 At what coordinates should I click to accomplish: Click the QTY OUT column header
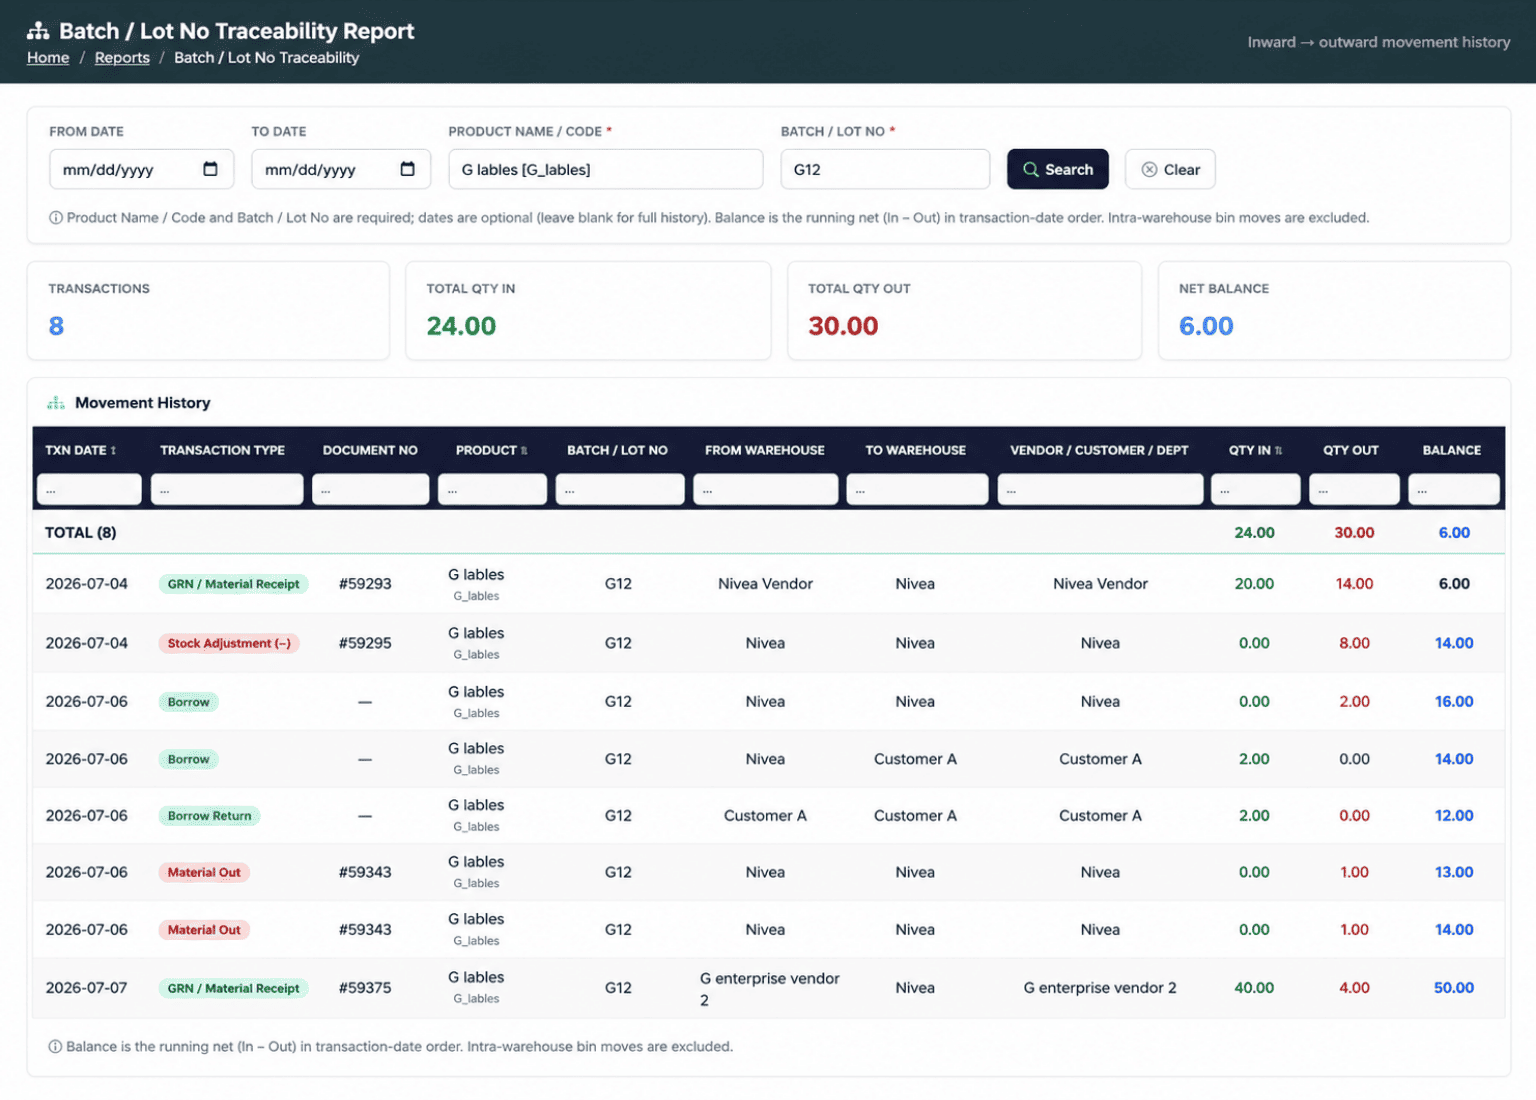tap(1351, 451)
